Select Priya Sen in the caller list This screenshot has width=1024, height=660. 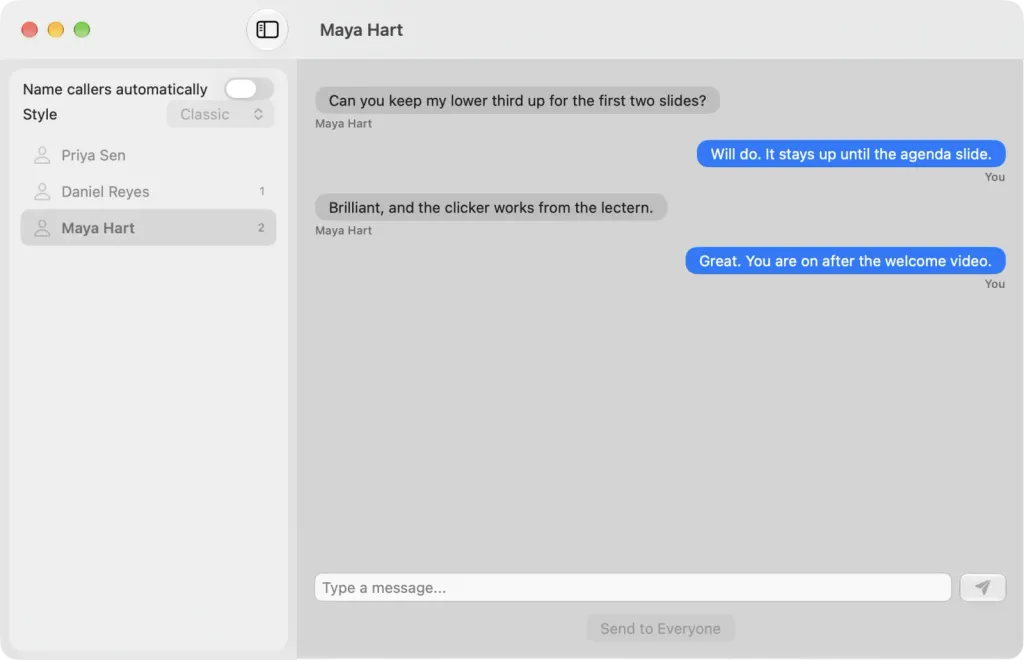[148, 155]
